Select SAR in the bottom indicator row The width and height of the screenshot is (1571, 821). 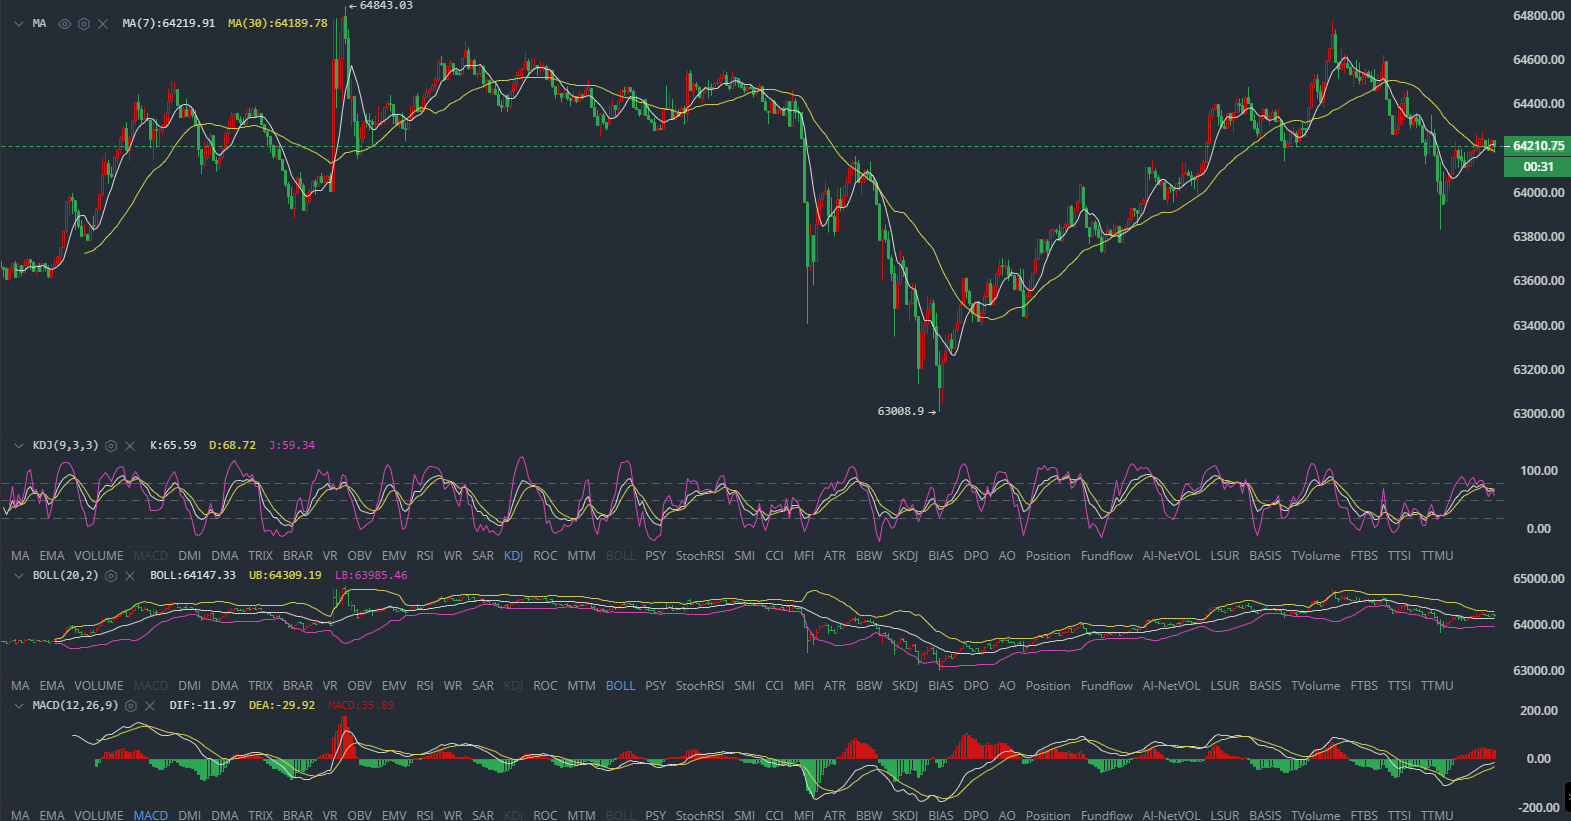click(x=483, y=816)
